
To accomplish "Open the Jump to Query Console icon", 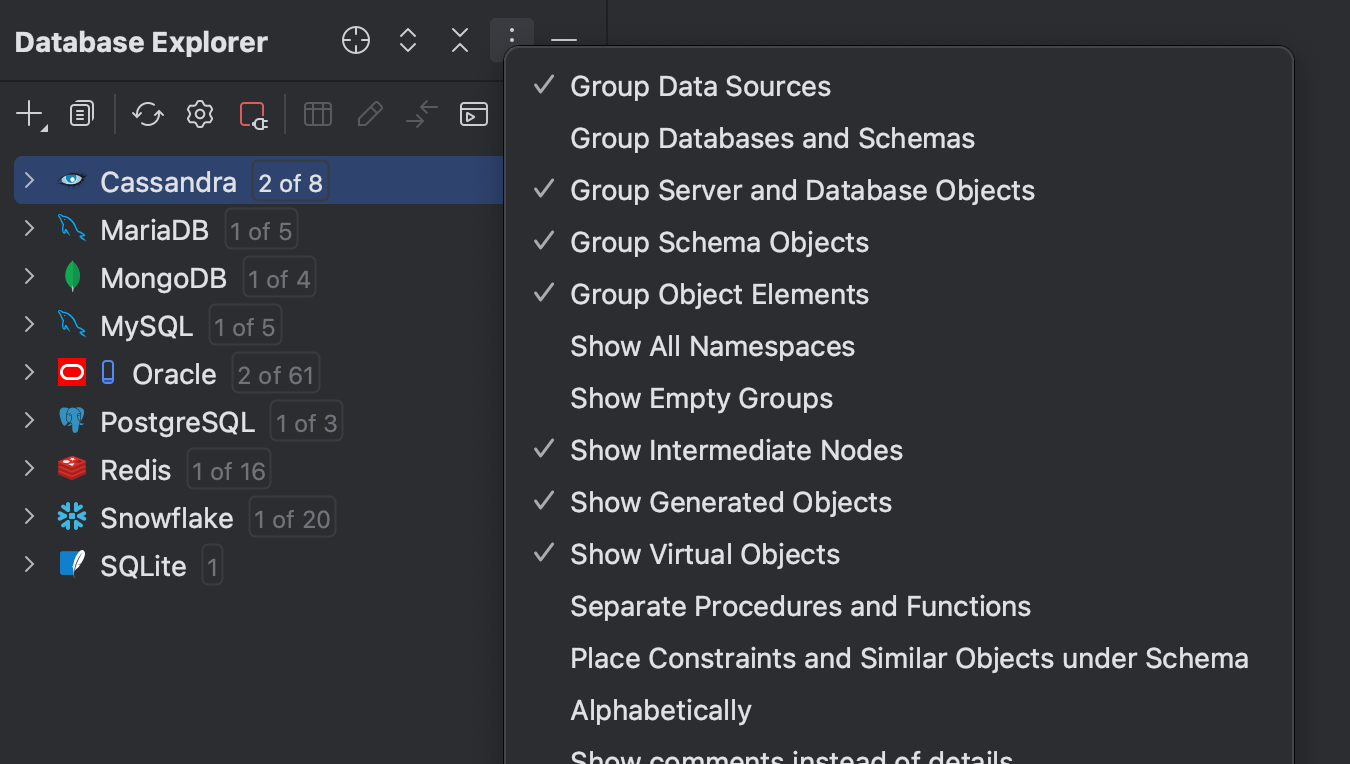I will 473,113.
